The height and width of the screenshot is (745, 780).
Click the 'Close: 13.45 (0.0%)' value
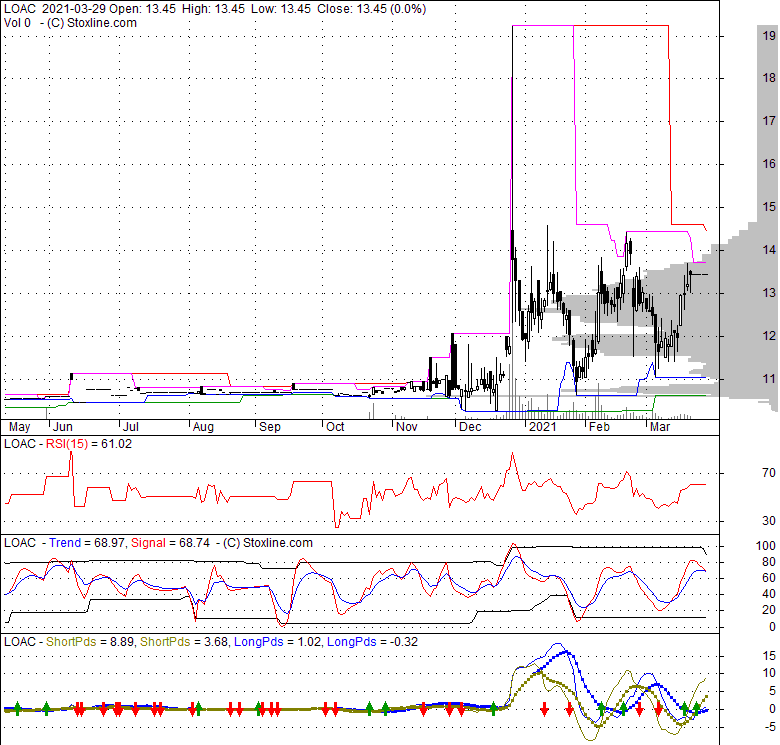click(372, 9)
